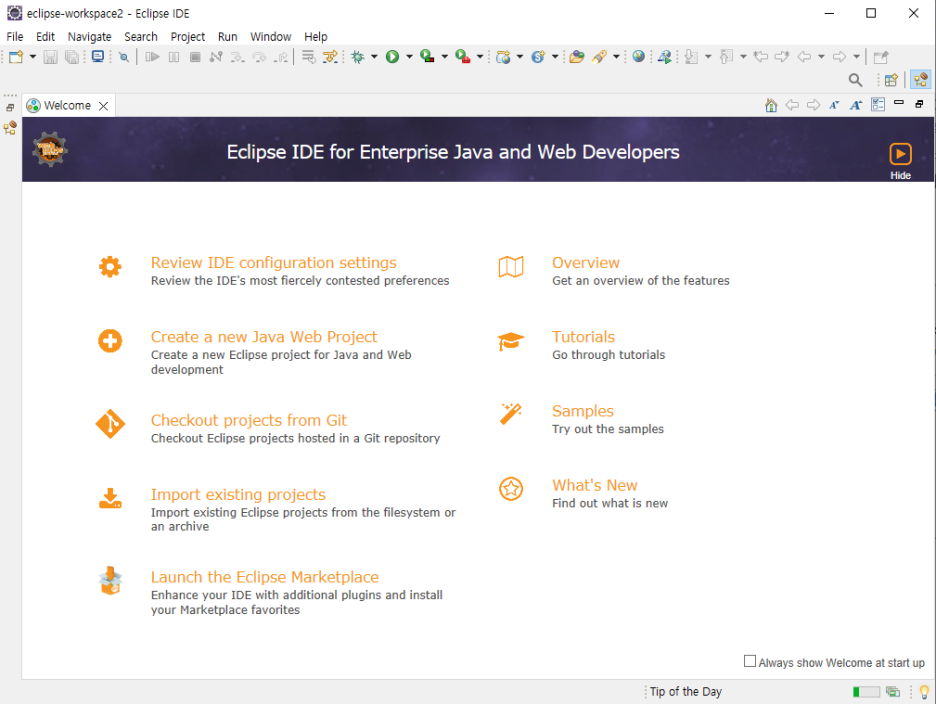The height and width of the screenshot is (704, 936).
Task: Click the Open Perspective icon
Action: [x=891, y=80]
